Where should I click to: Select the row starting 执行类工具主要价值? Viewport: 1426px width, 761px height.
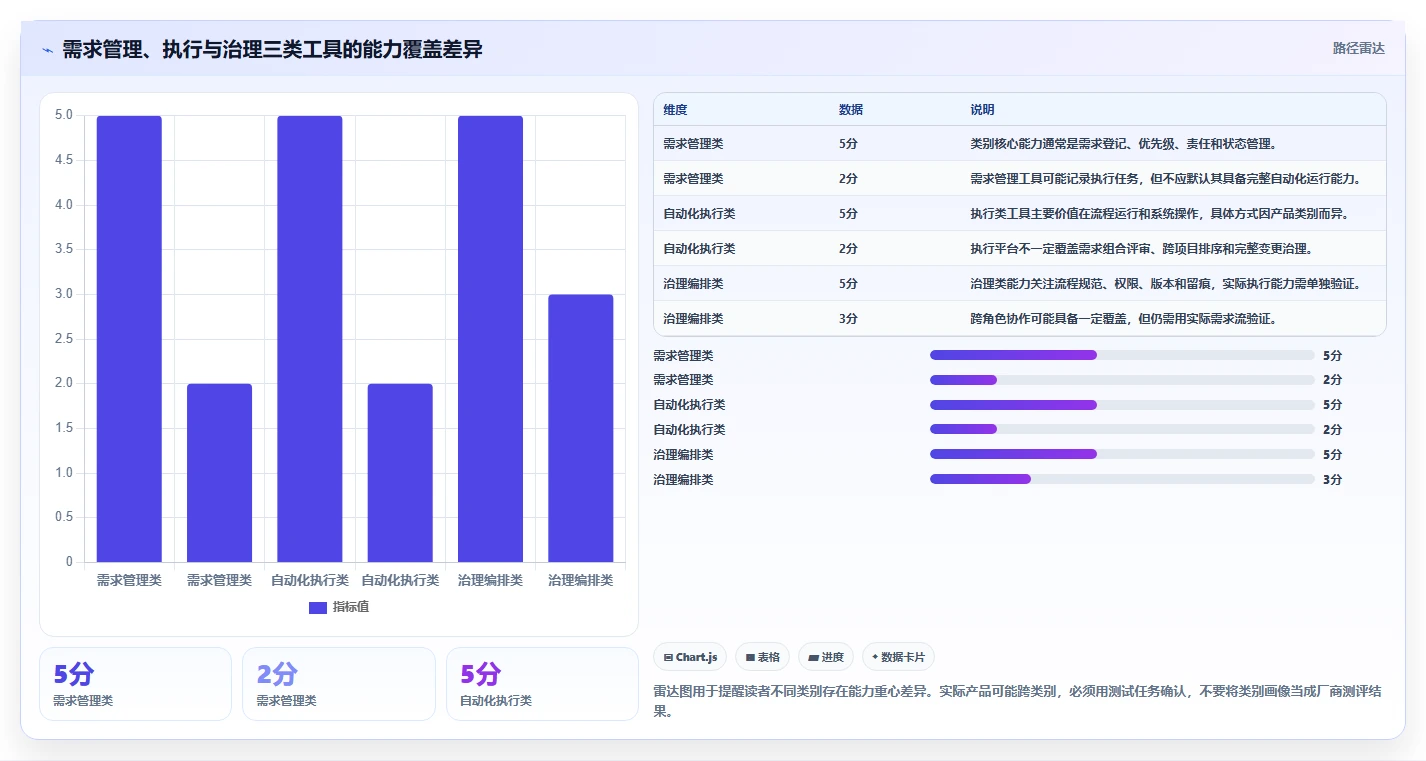point(1020,214)
